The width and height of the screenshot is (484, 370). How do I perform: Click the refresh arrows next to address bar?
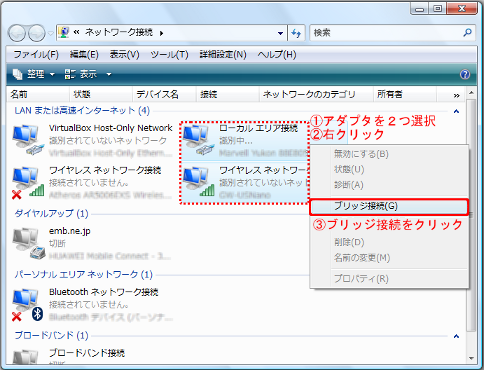click(296, 33)
